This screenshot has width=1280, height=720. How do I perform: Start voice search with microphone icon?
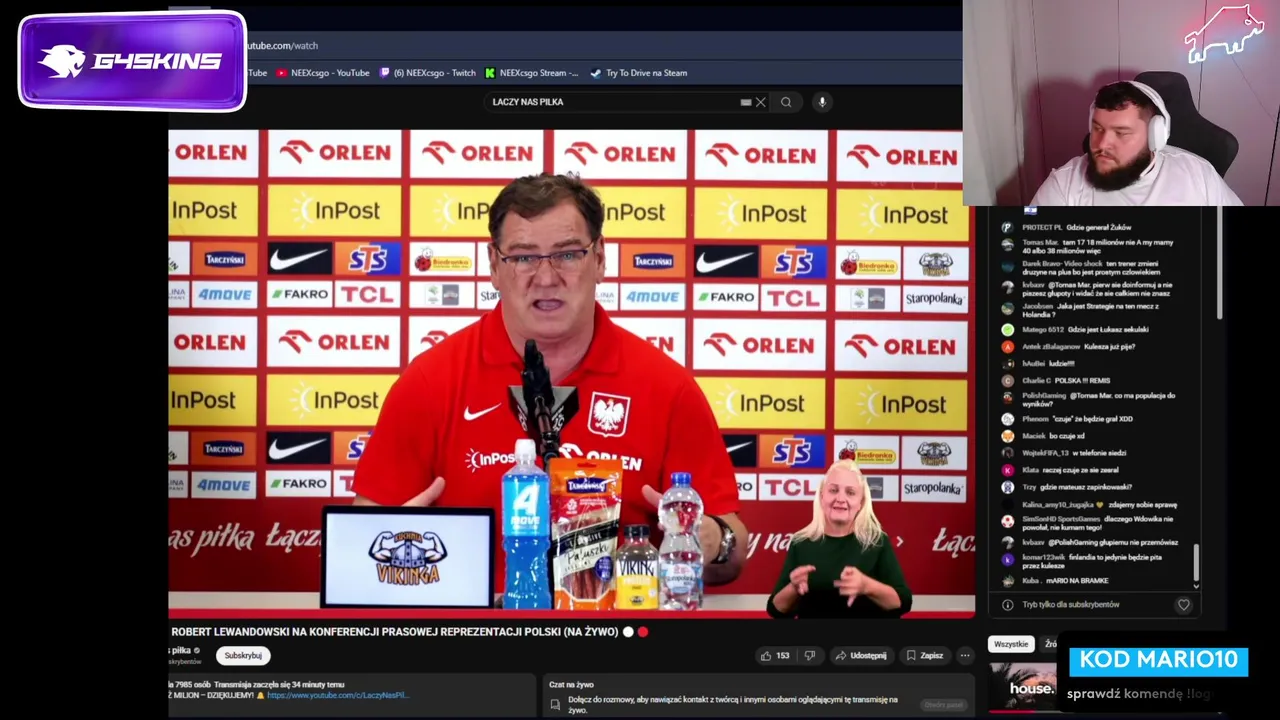coord(822,102)
